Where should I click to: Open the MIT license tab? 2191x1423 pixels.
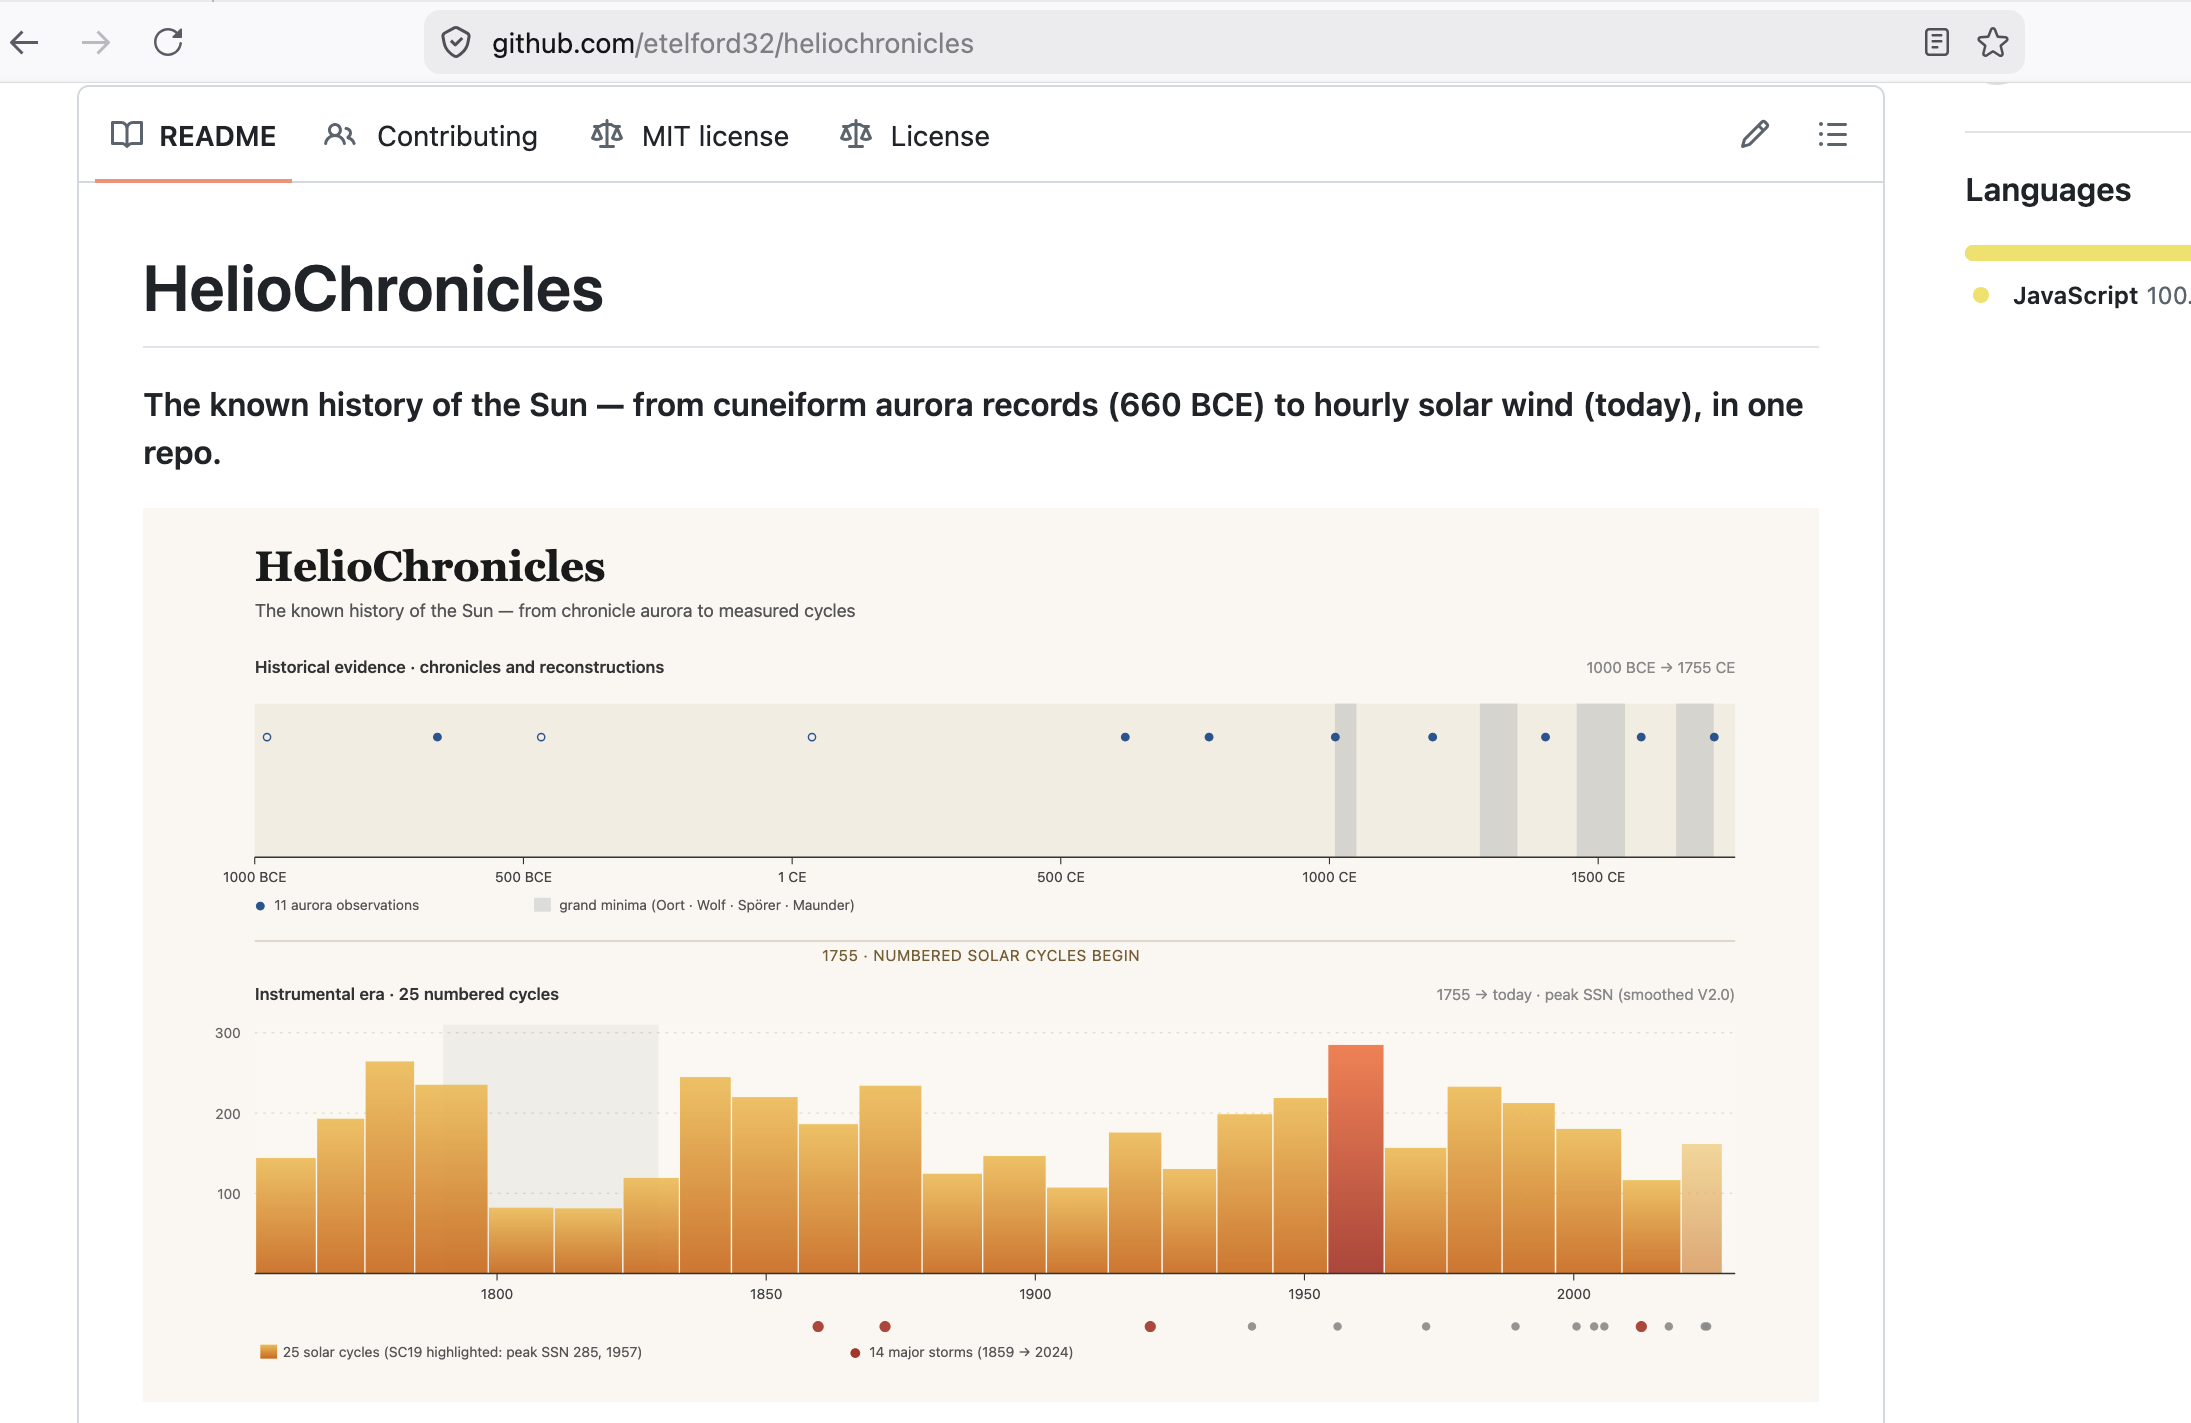click(715, 136)
